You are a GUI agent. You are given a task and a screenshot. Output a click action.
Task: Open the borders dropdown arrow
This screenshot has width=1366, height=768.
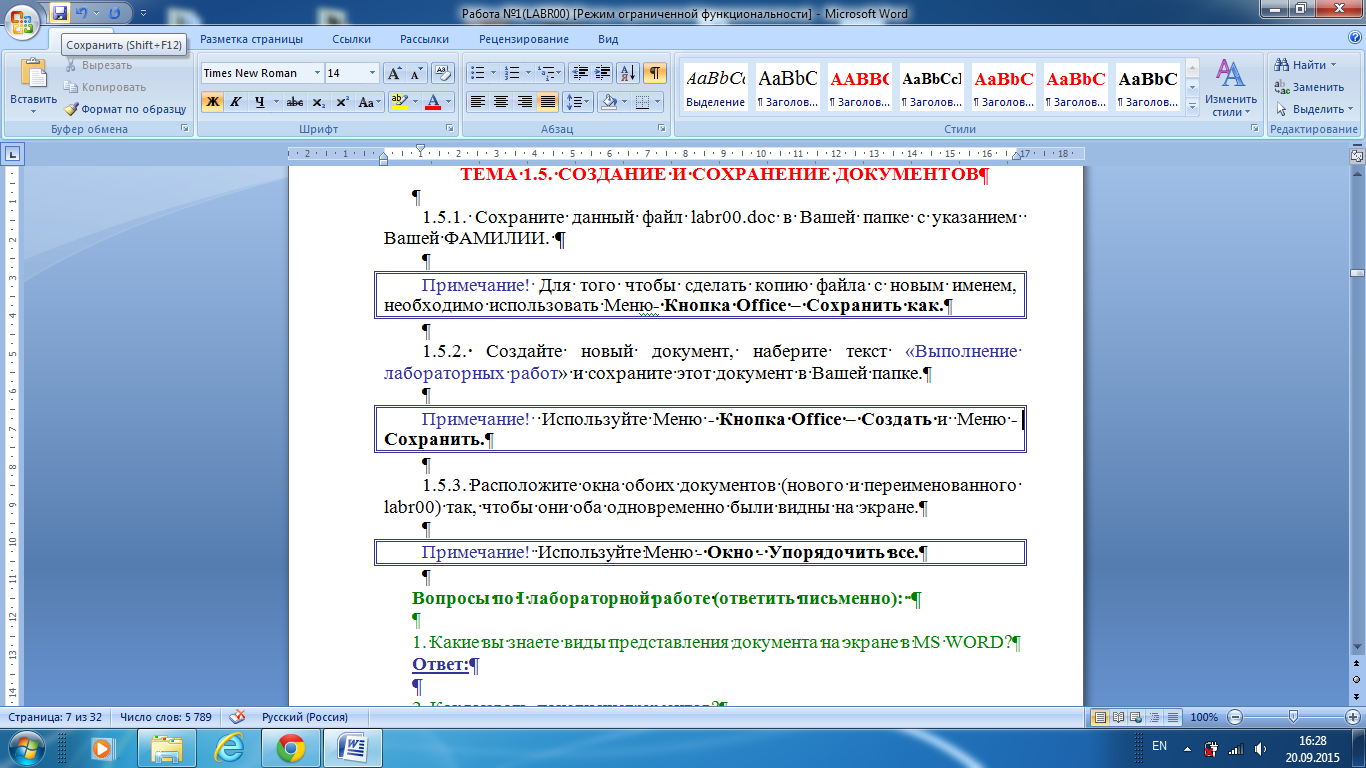tap(657, 102)
